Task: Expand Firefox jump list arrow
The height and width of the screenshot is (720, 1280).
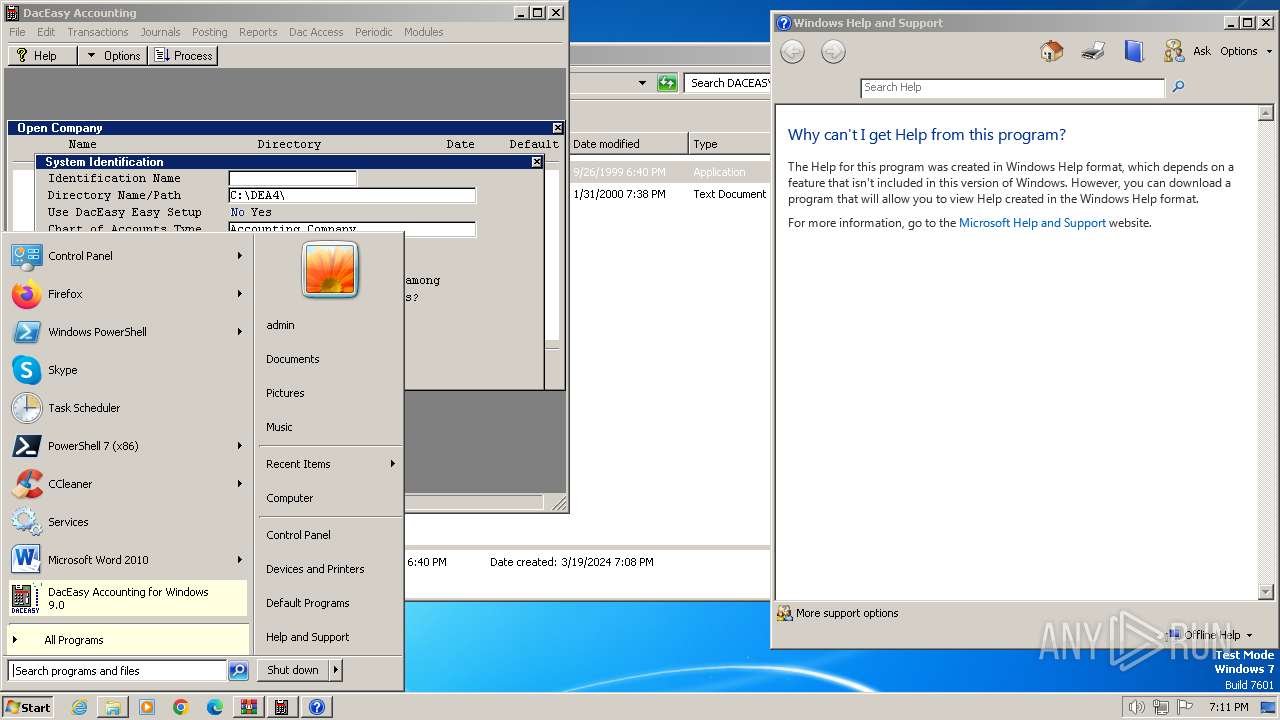Action: coord(240,294)
